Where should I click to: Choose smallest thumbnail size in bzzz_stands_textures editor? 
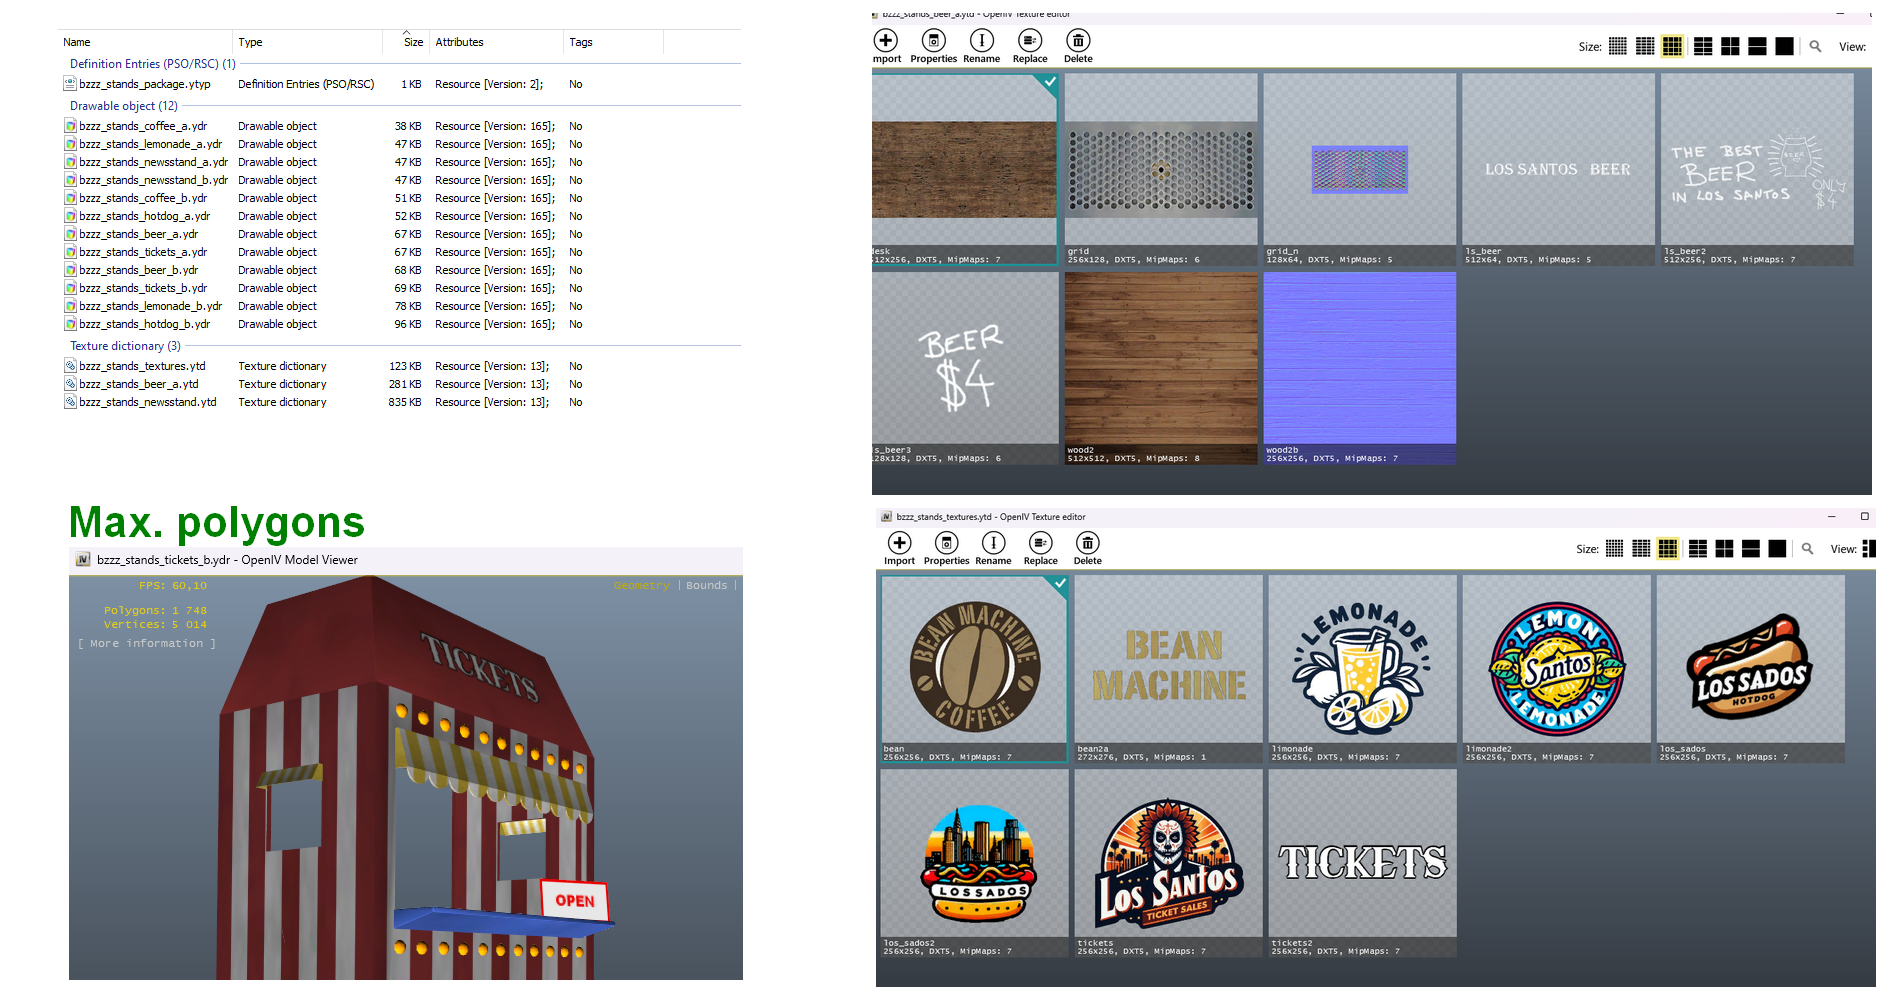coord(1614,548)
